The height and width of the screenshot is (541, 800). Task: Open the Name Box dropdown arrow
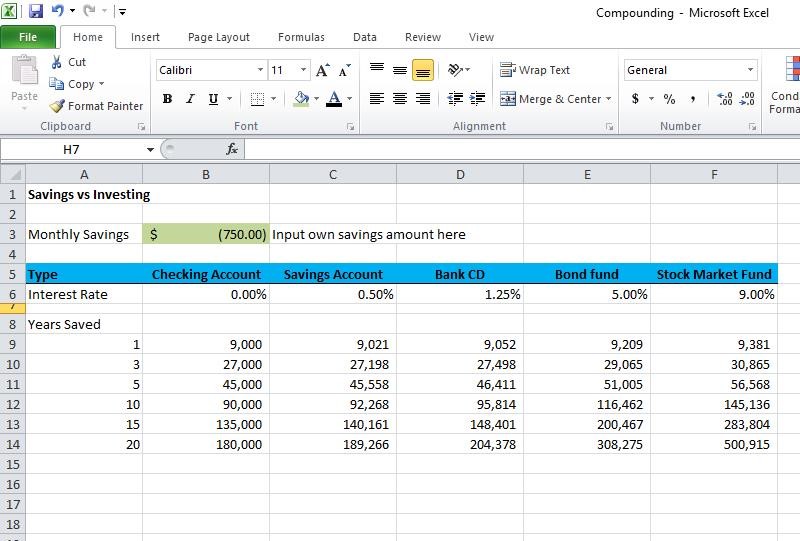[150, 149]
